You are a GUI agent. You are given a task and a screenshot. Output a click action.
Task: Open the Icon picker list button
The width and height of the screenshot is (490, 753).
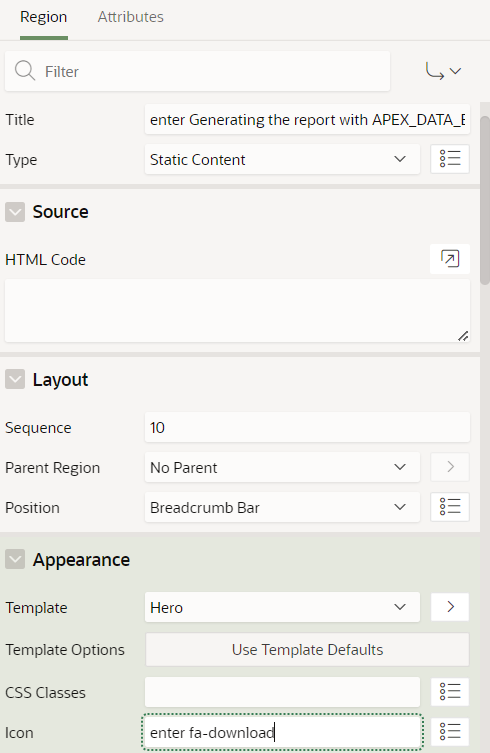click(450, 732)
